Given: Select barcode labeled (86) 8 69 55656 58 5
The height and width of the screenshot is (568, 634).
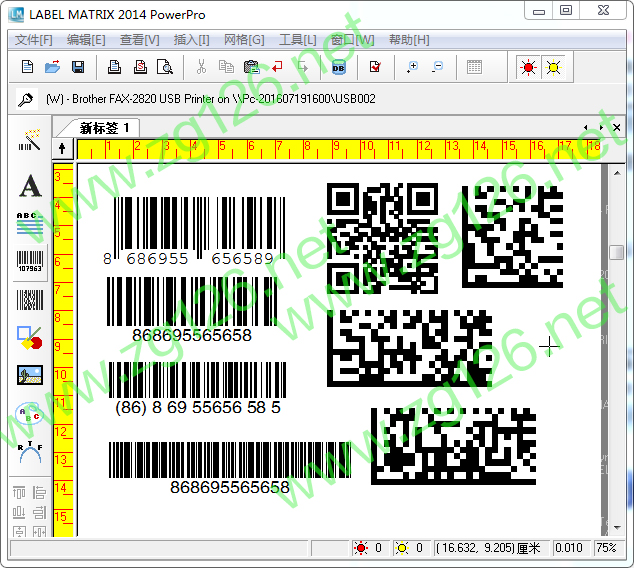Looking at the screenshot, I should [x=197, y=389].
